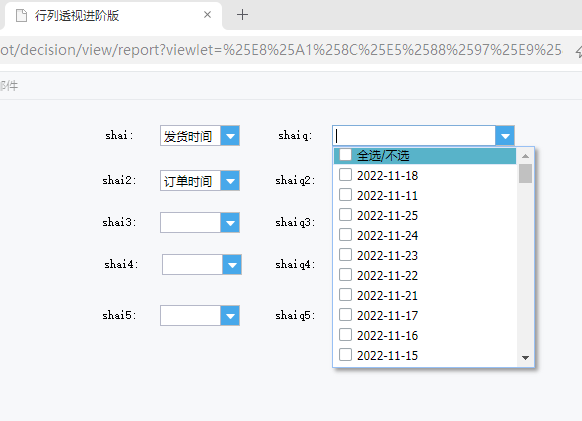This screenshot has height=421, width=582.
Task: Check the 2022-11-24 date option
Action: click(x=345, y=235)
